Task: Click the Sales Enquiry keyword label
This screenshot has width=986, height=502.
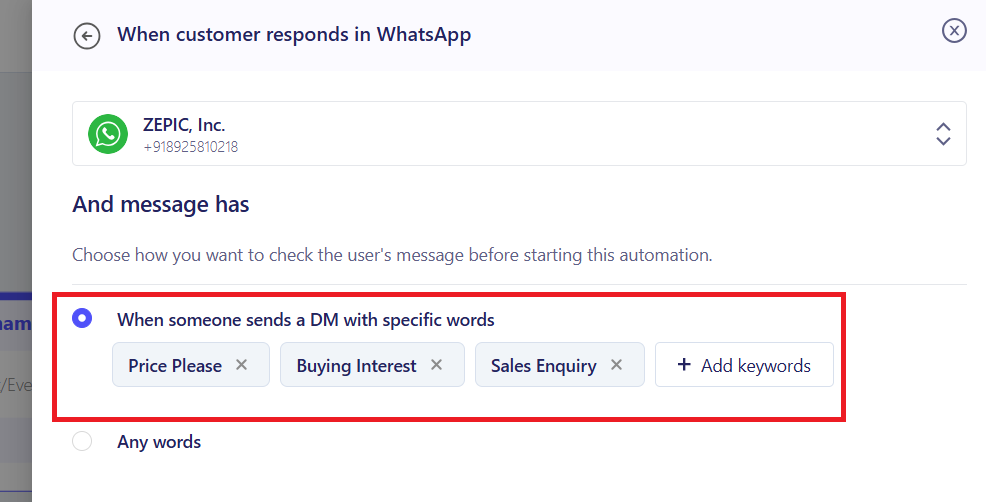Action: [x=543, y=365]
